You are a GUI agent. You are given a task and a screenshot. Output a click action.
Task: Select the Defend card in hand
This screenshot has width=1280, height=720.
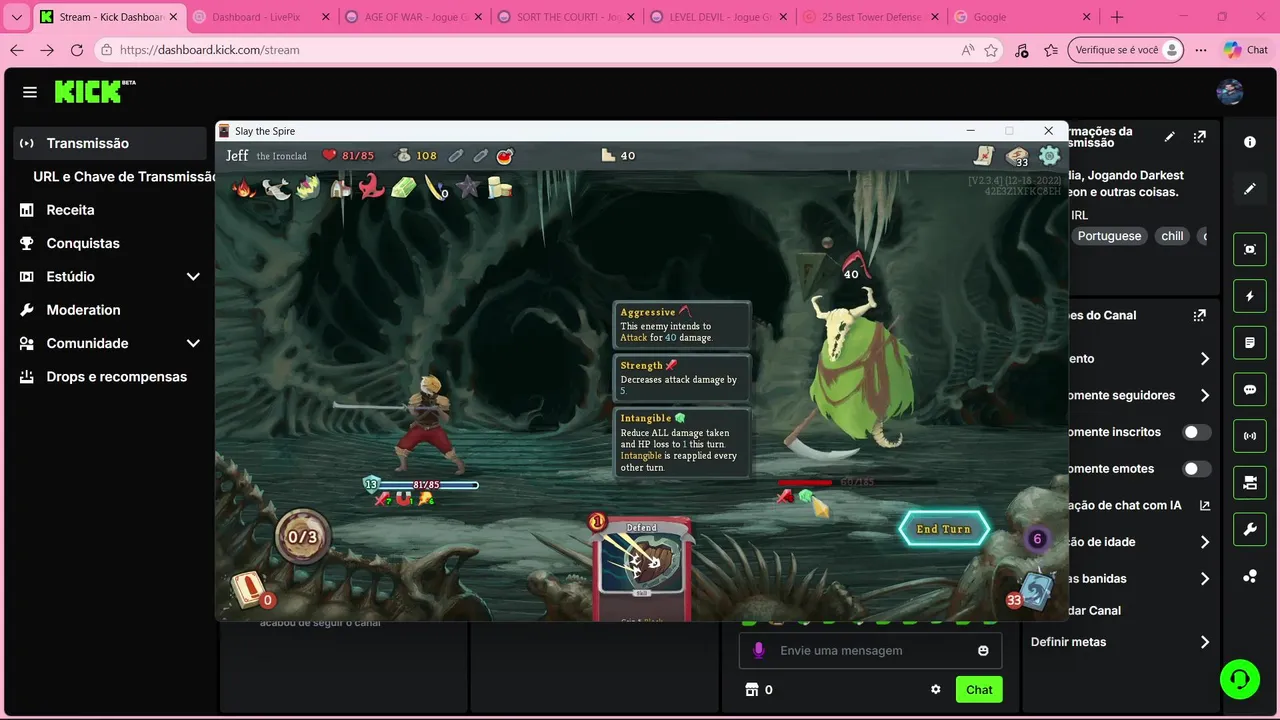[x=642, y=568]
